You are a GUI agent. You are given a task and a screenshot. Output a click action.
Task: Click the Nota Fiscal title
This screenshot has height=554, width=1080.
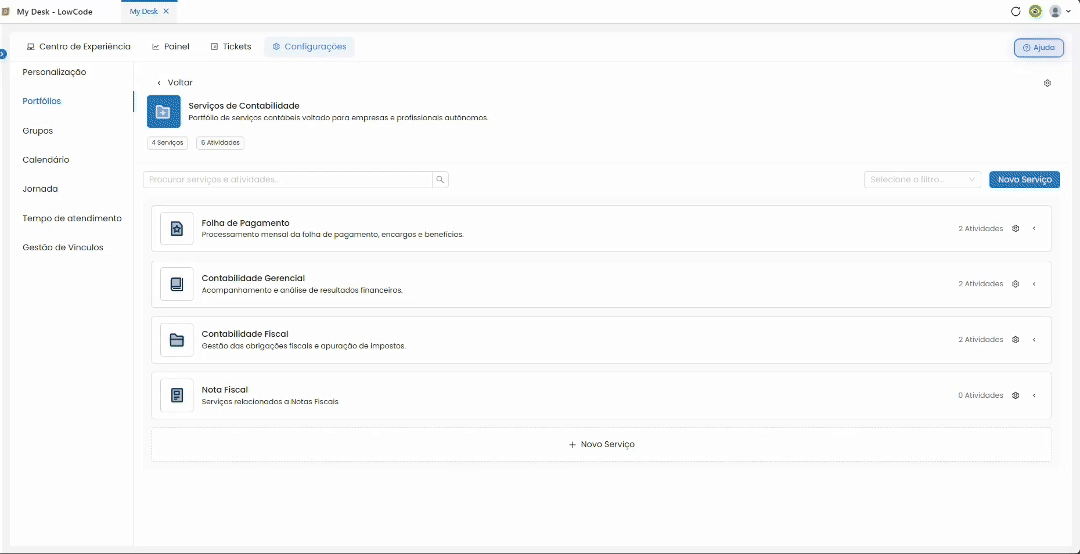point(225,389)
